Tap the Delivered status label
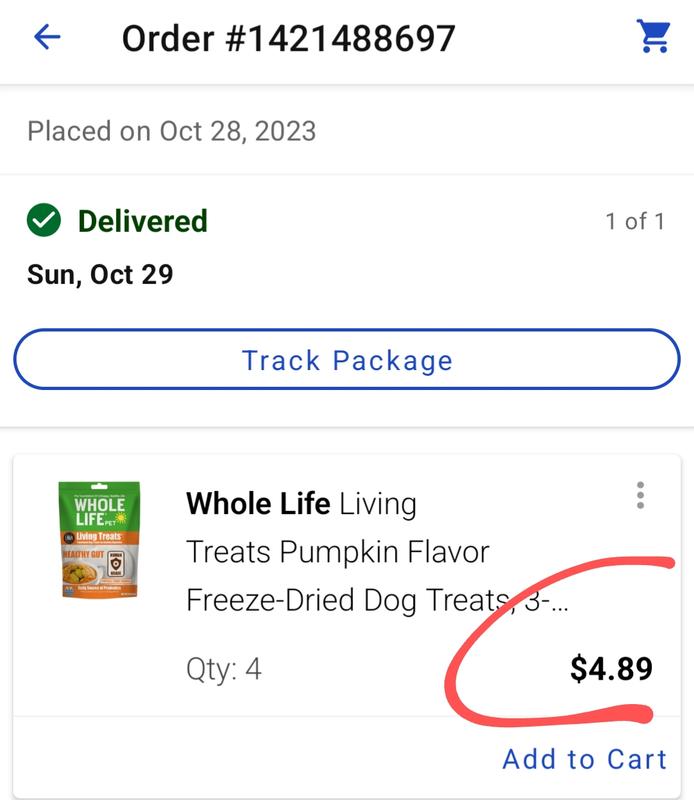 pyautogui.click(x=143, y=221)
